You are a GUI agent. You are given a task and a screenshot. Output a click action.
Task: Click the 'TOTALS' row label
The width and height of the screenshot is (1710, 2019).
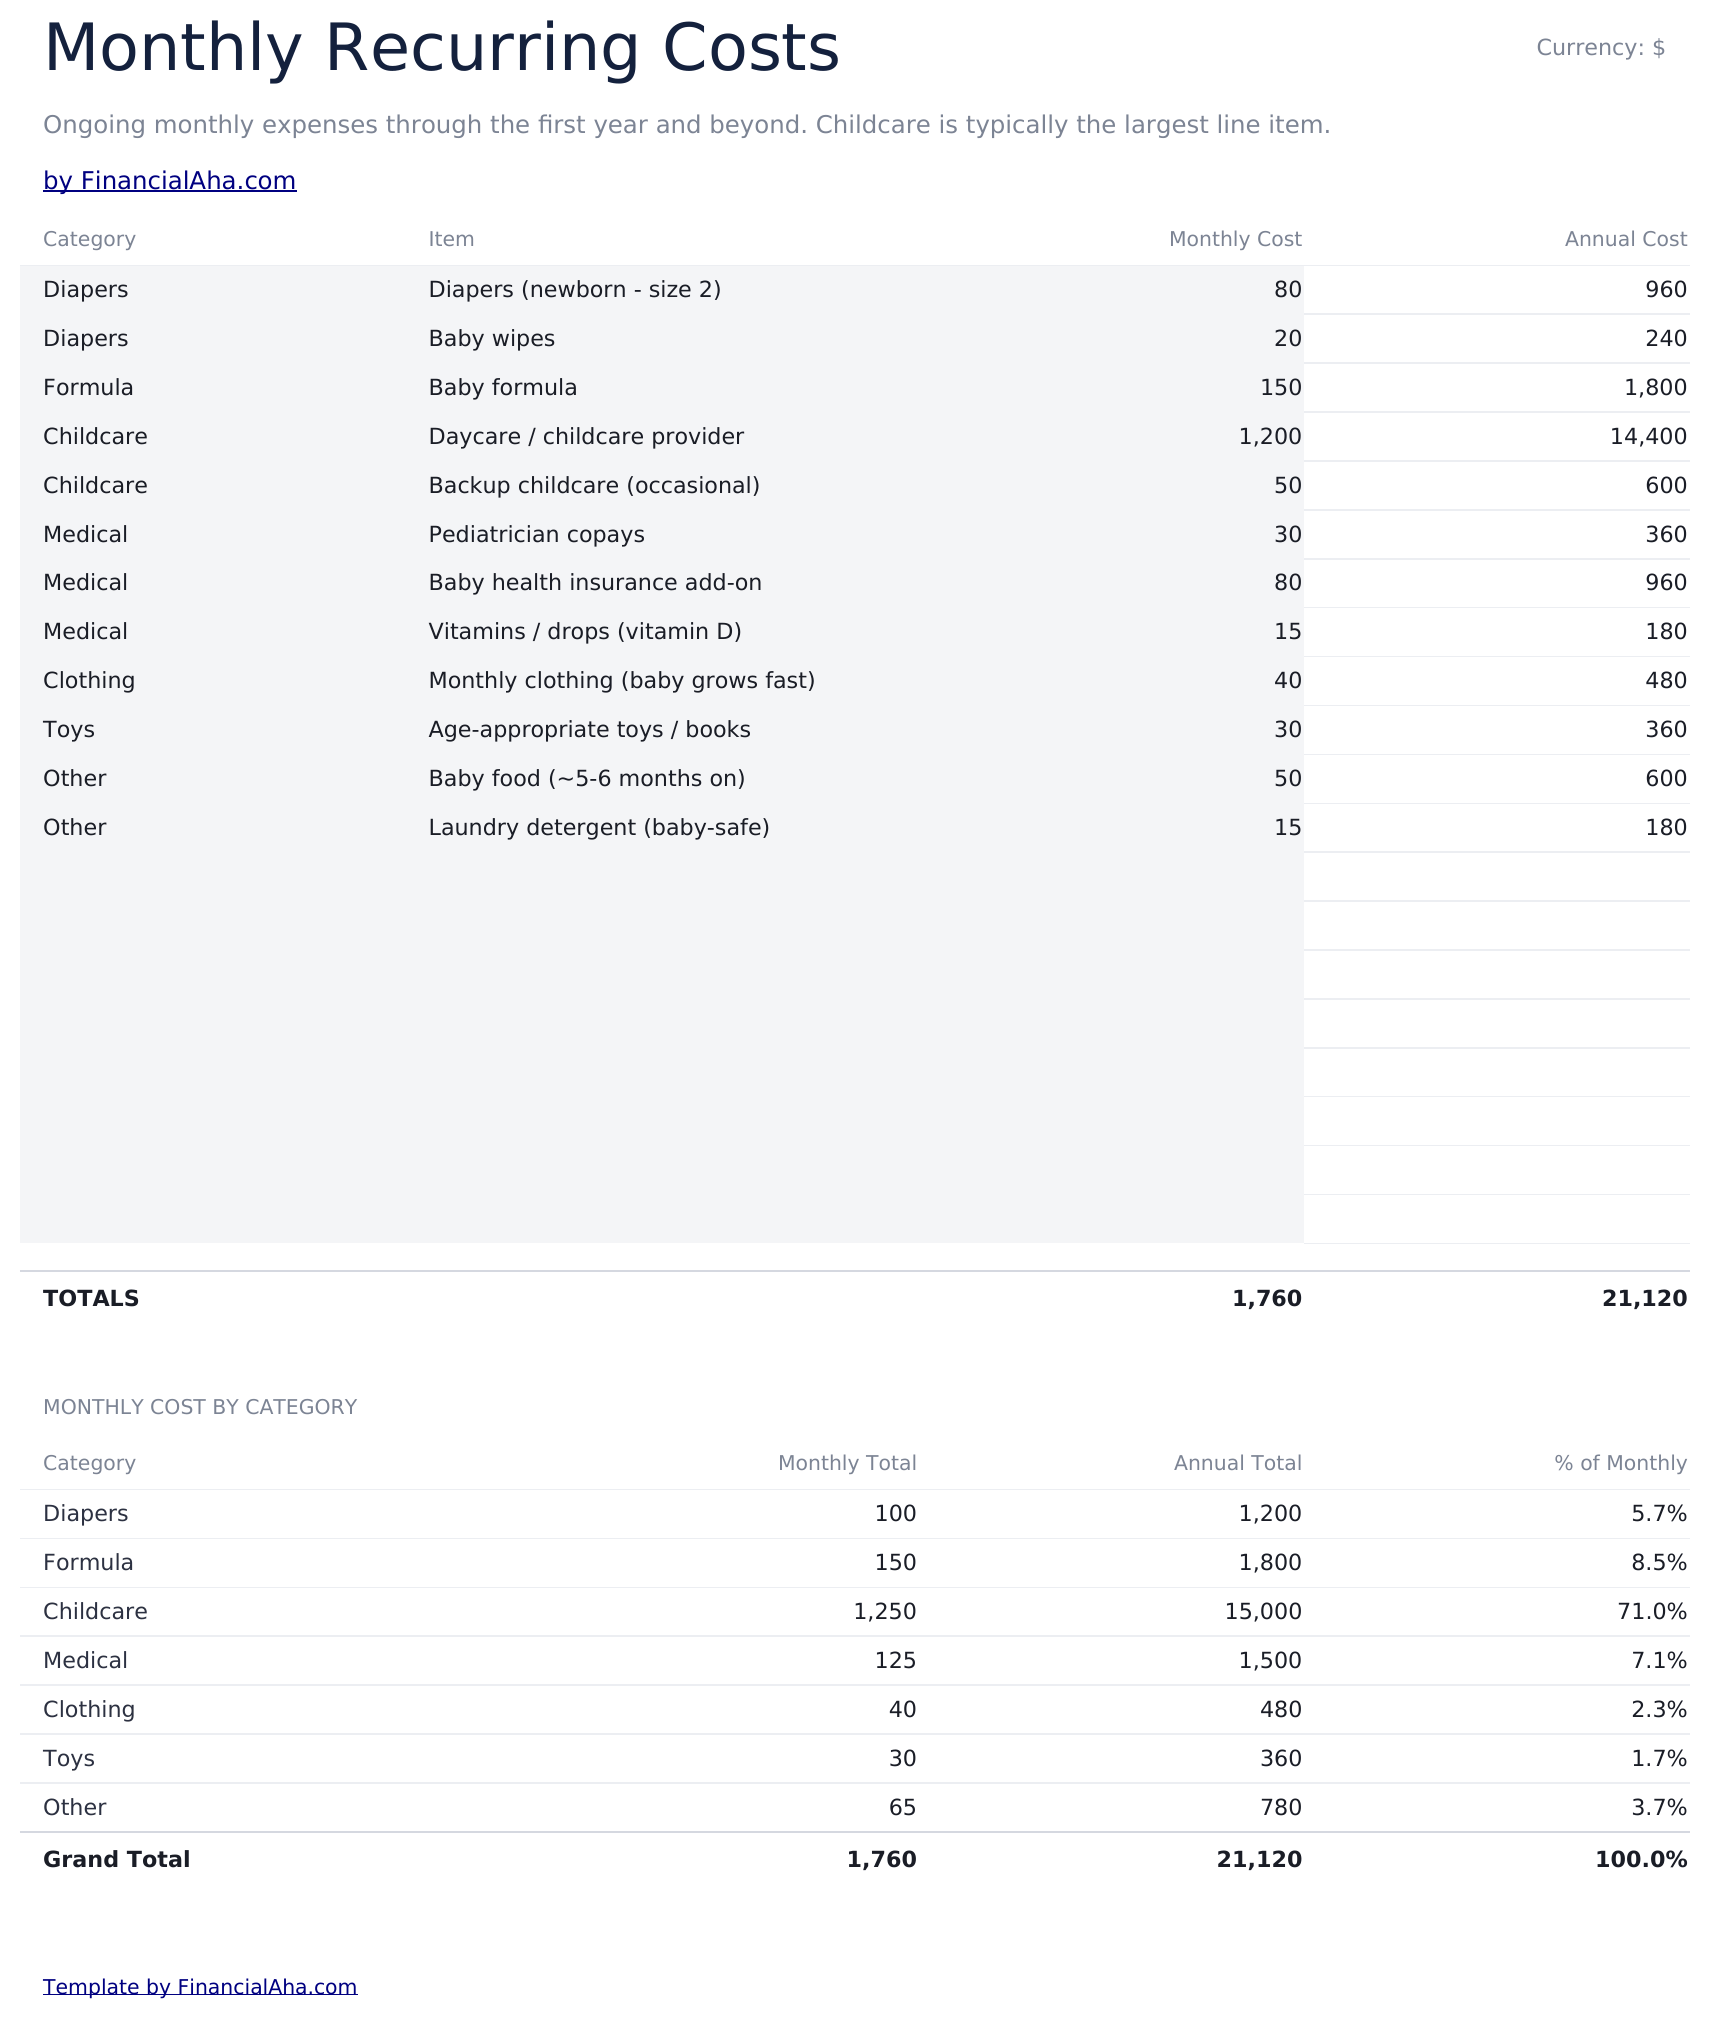(x=91, y=1299)
